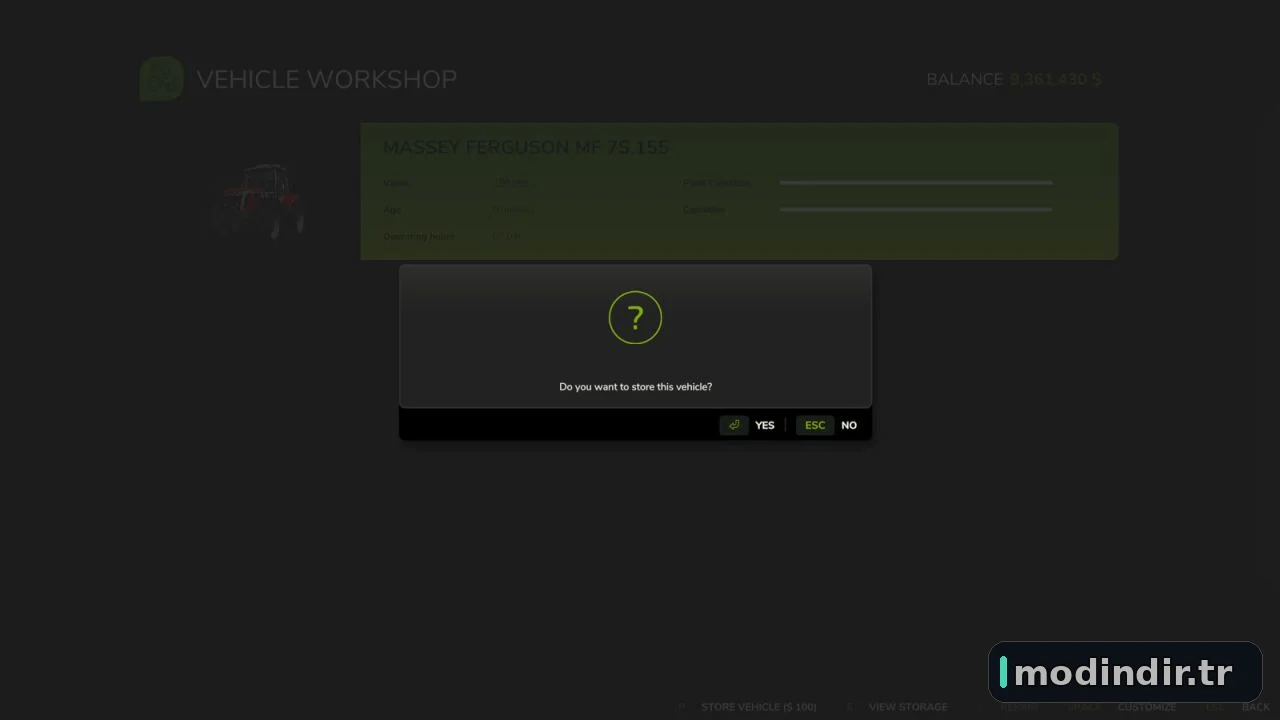Click the Massey Ferguson MF 7S.155 title
Screen dimensions: 1280x720
coord(526,147)
